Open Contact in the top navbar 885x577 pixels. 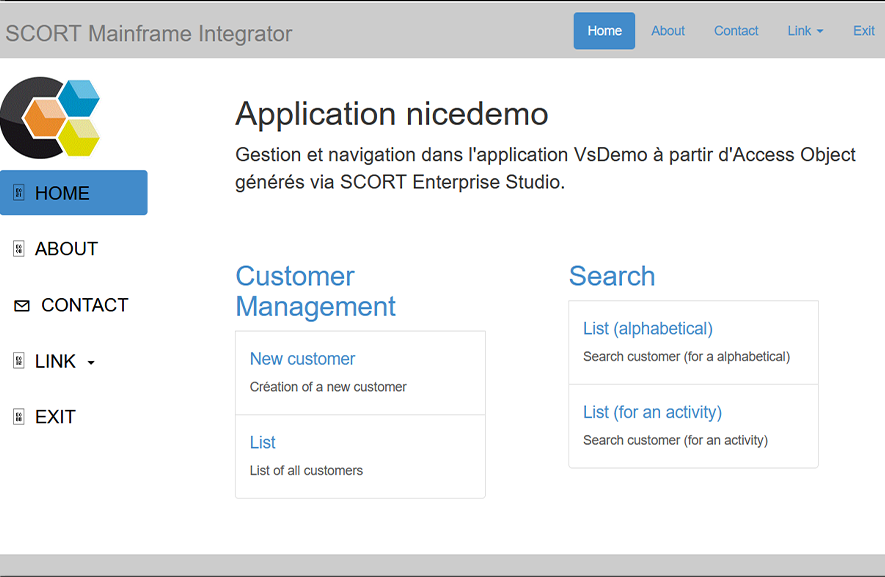click(736, 31)
